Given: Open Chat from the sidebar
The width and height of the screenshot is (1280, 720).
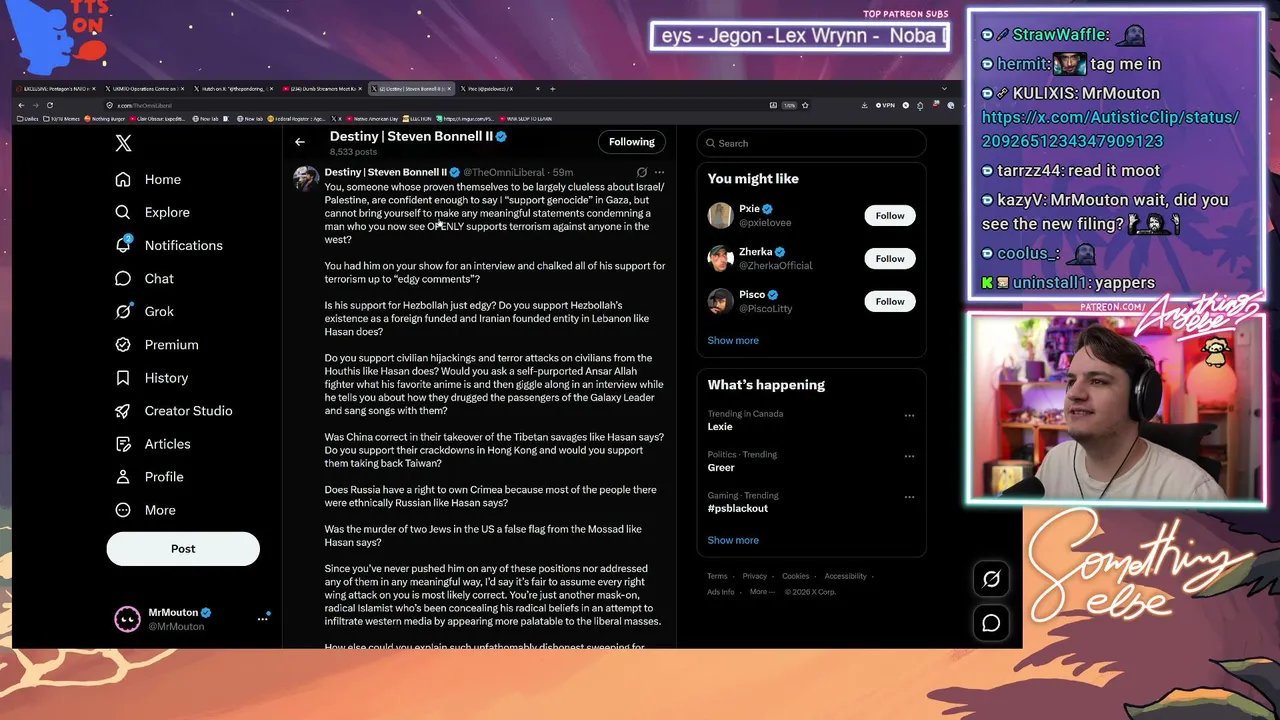Looking at the screenshot, I should [x=145, y=279].
